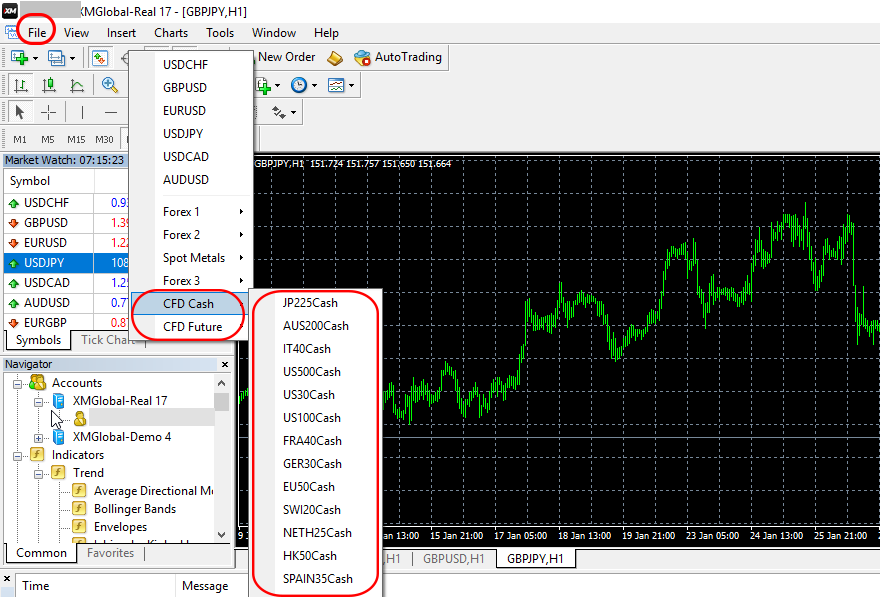This screenshot has height=597, width=880.
Task: Click the New Order button
Action: click(286, 57)
